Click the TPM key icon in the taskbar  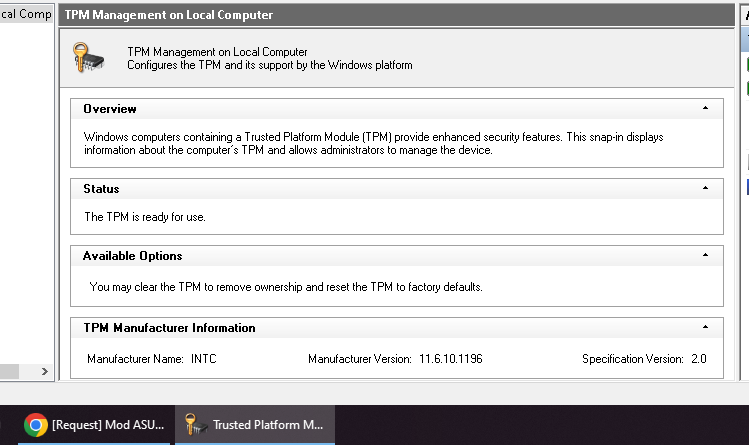[x=196, y=425]
